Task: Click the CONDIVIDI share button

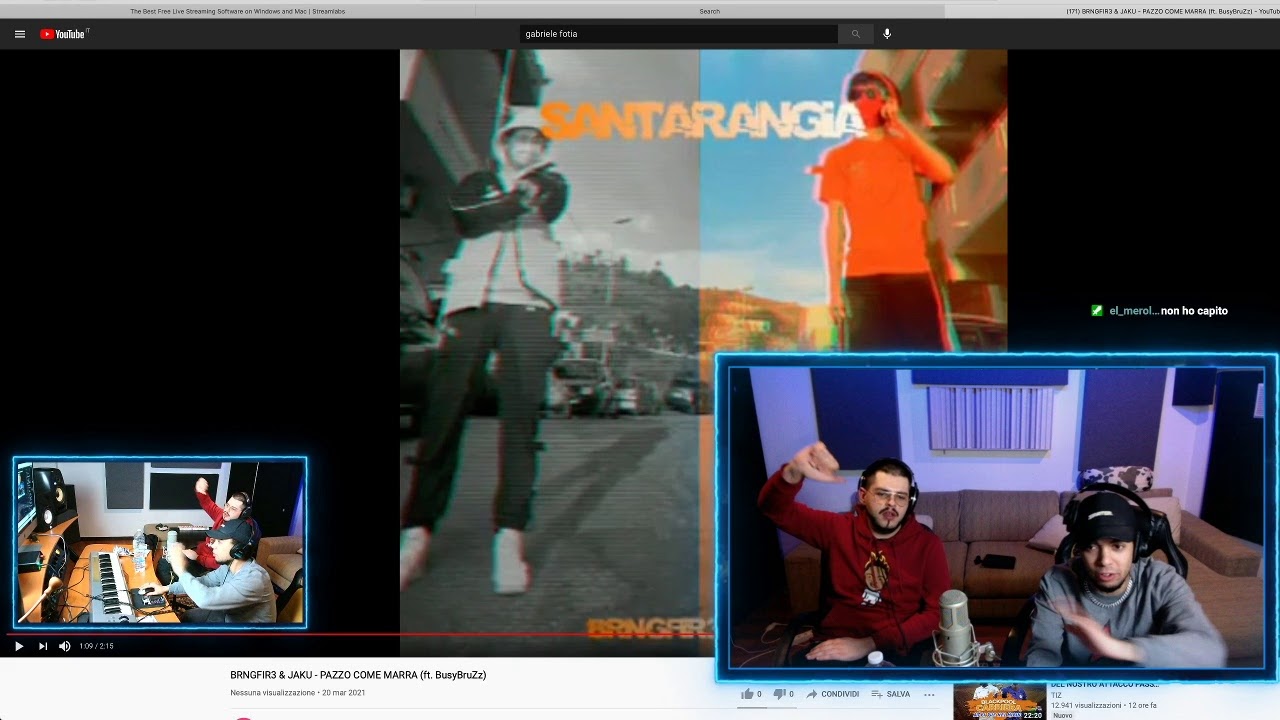Action: point(833,694)
